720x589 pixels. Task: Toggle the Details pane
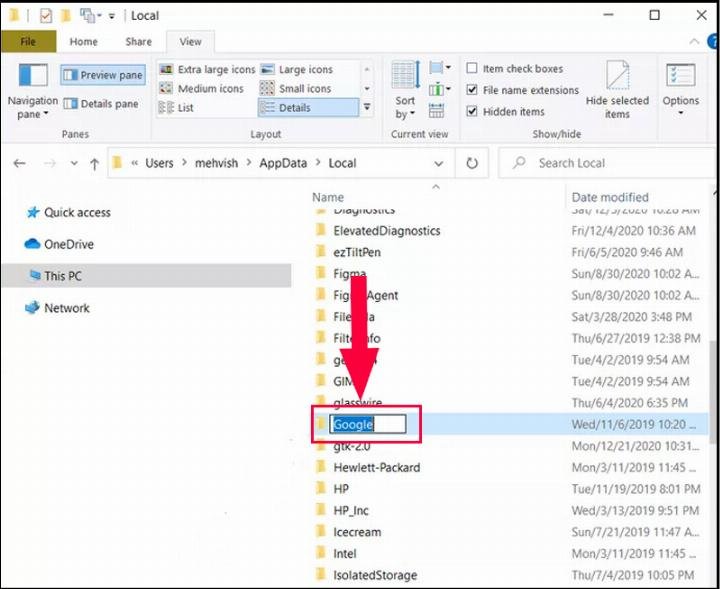101,104
